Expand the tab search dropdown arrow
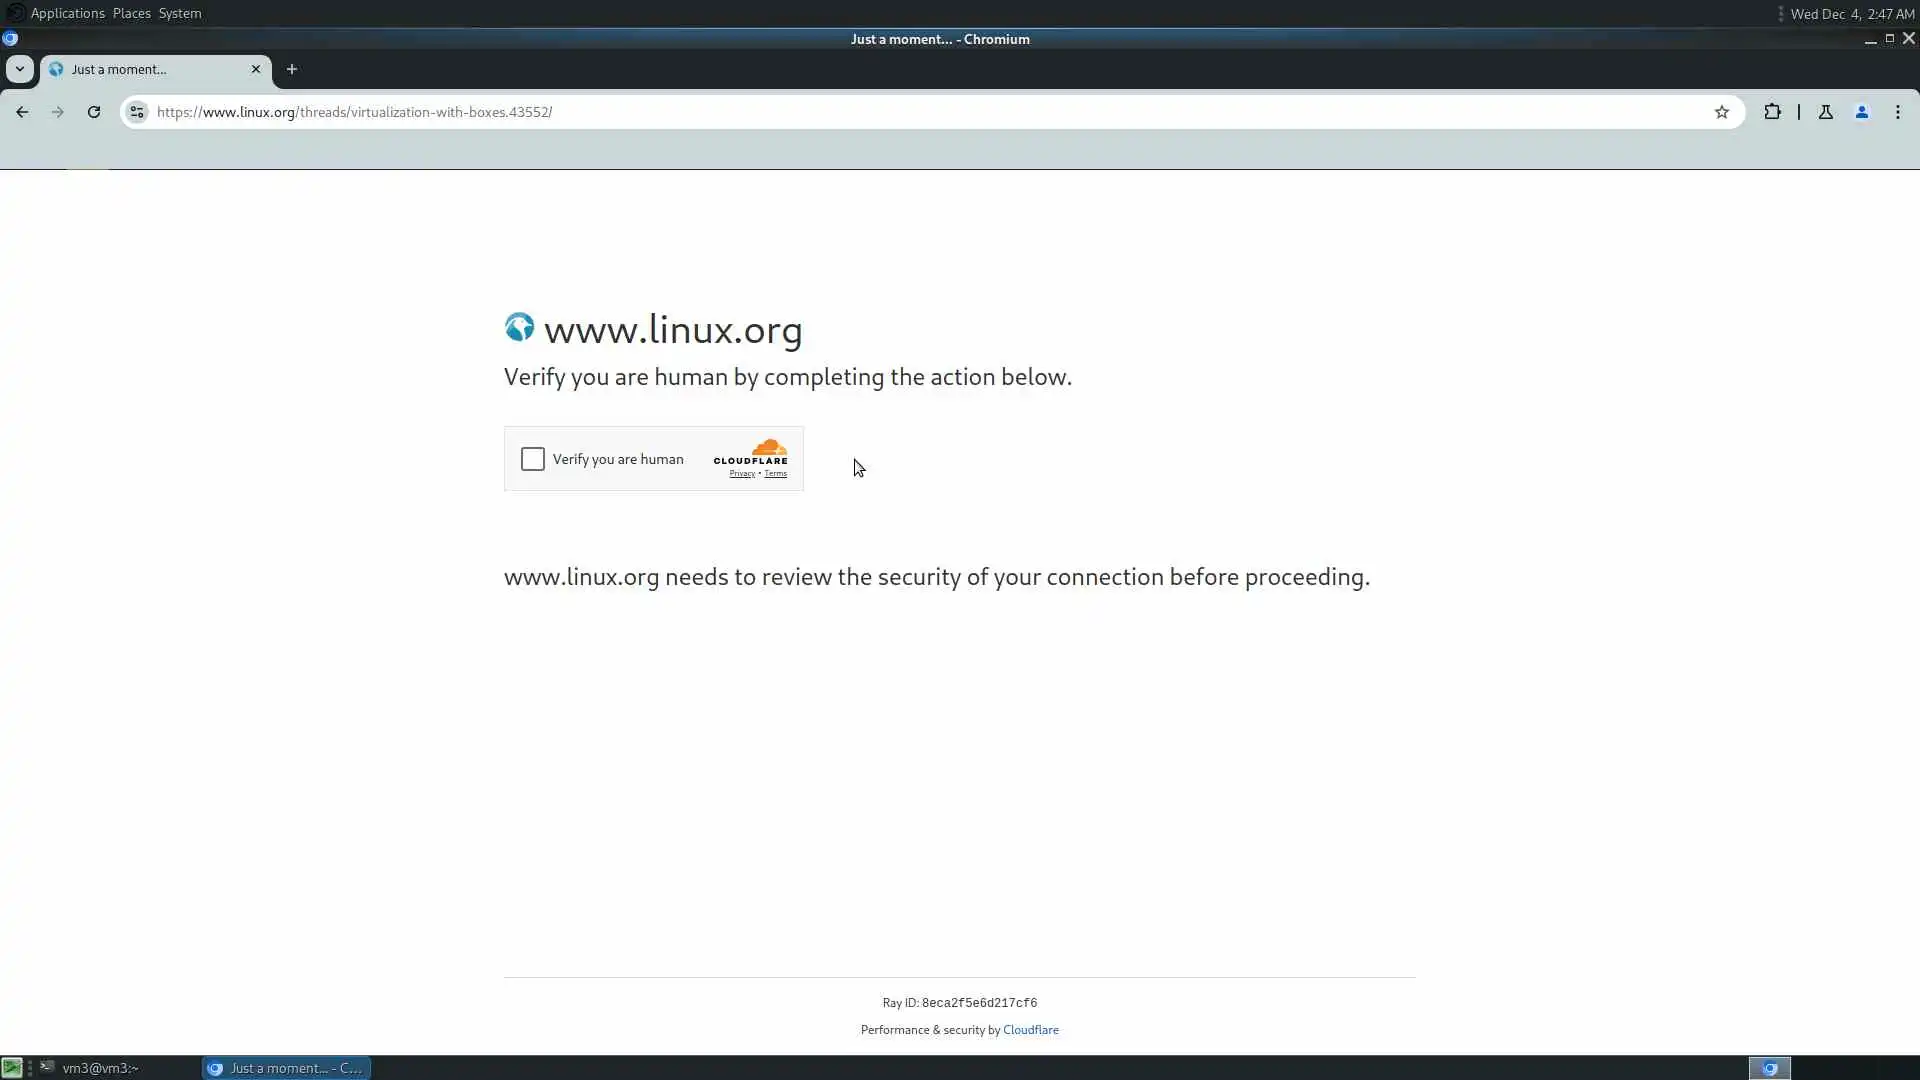This screenshot has height=1080, width=1920. click(19, 69)
